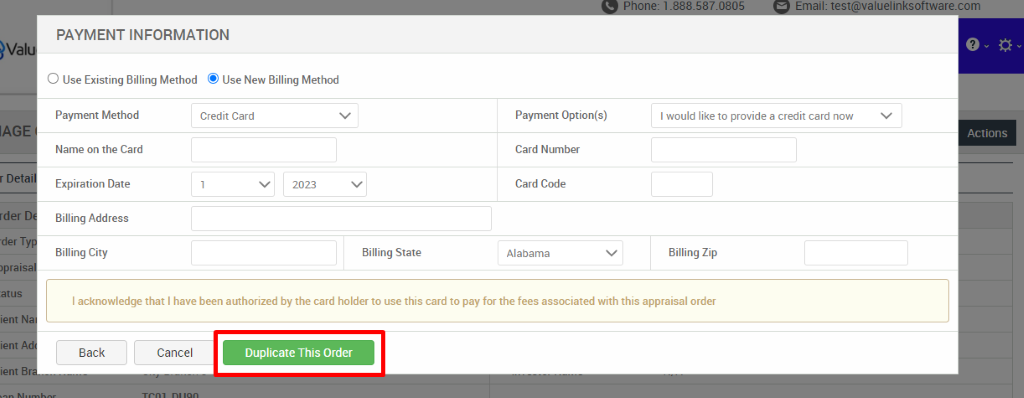This screenshot has width=1024, height=398.
Task: Click the Card Code input field
Action: tap(682, 184)
